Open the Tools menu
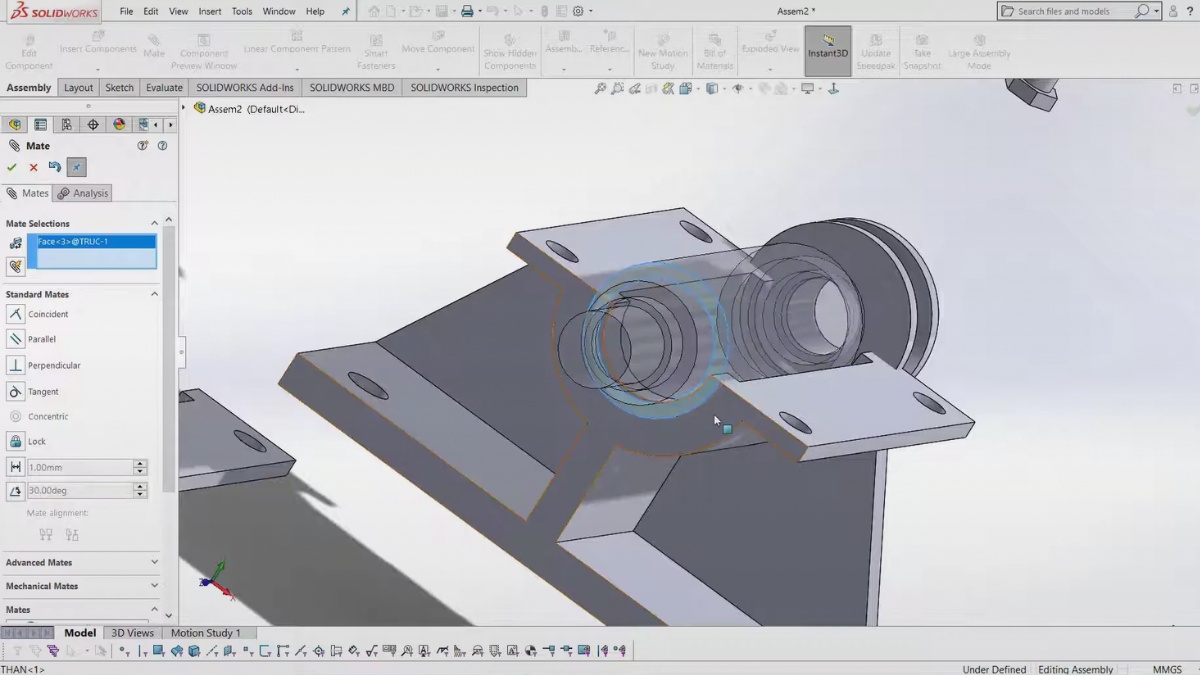 pyautogui.click(x=242, y=11)
